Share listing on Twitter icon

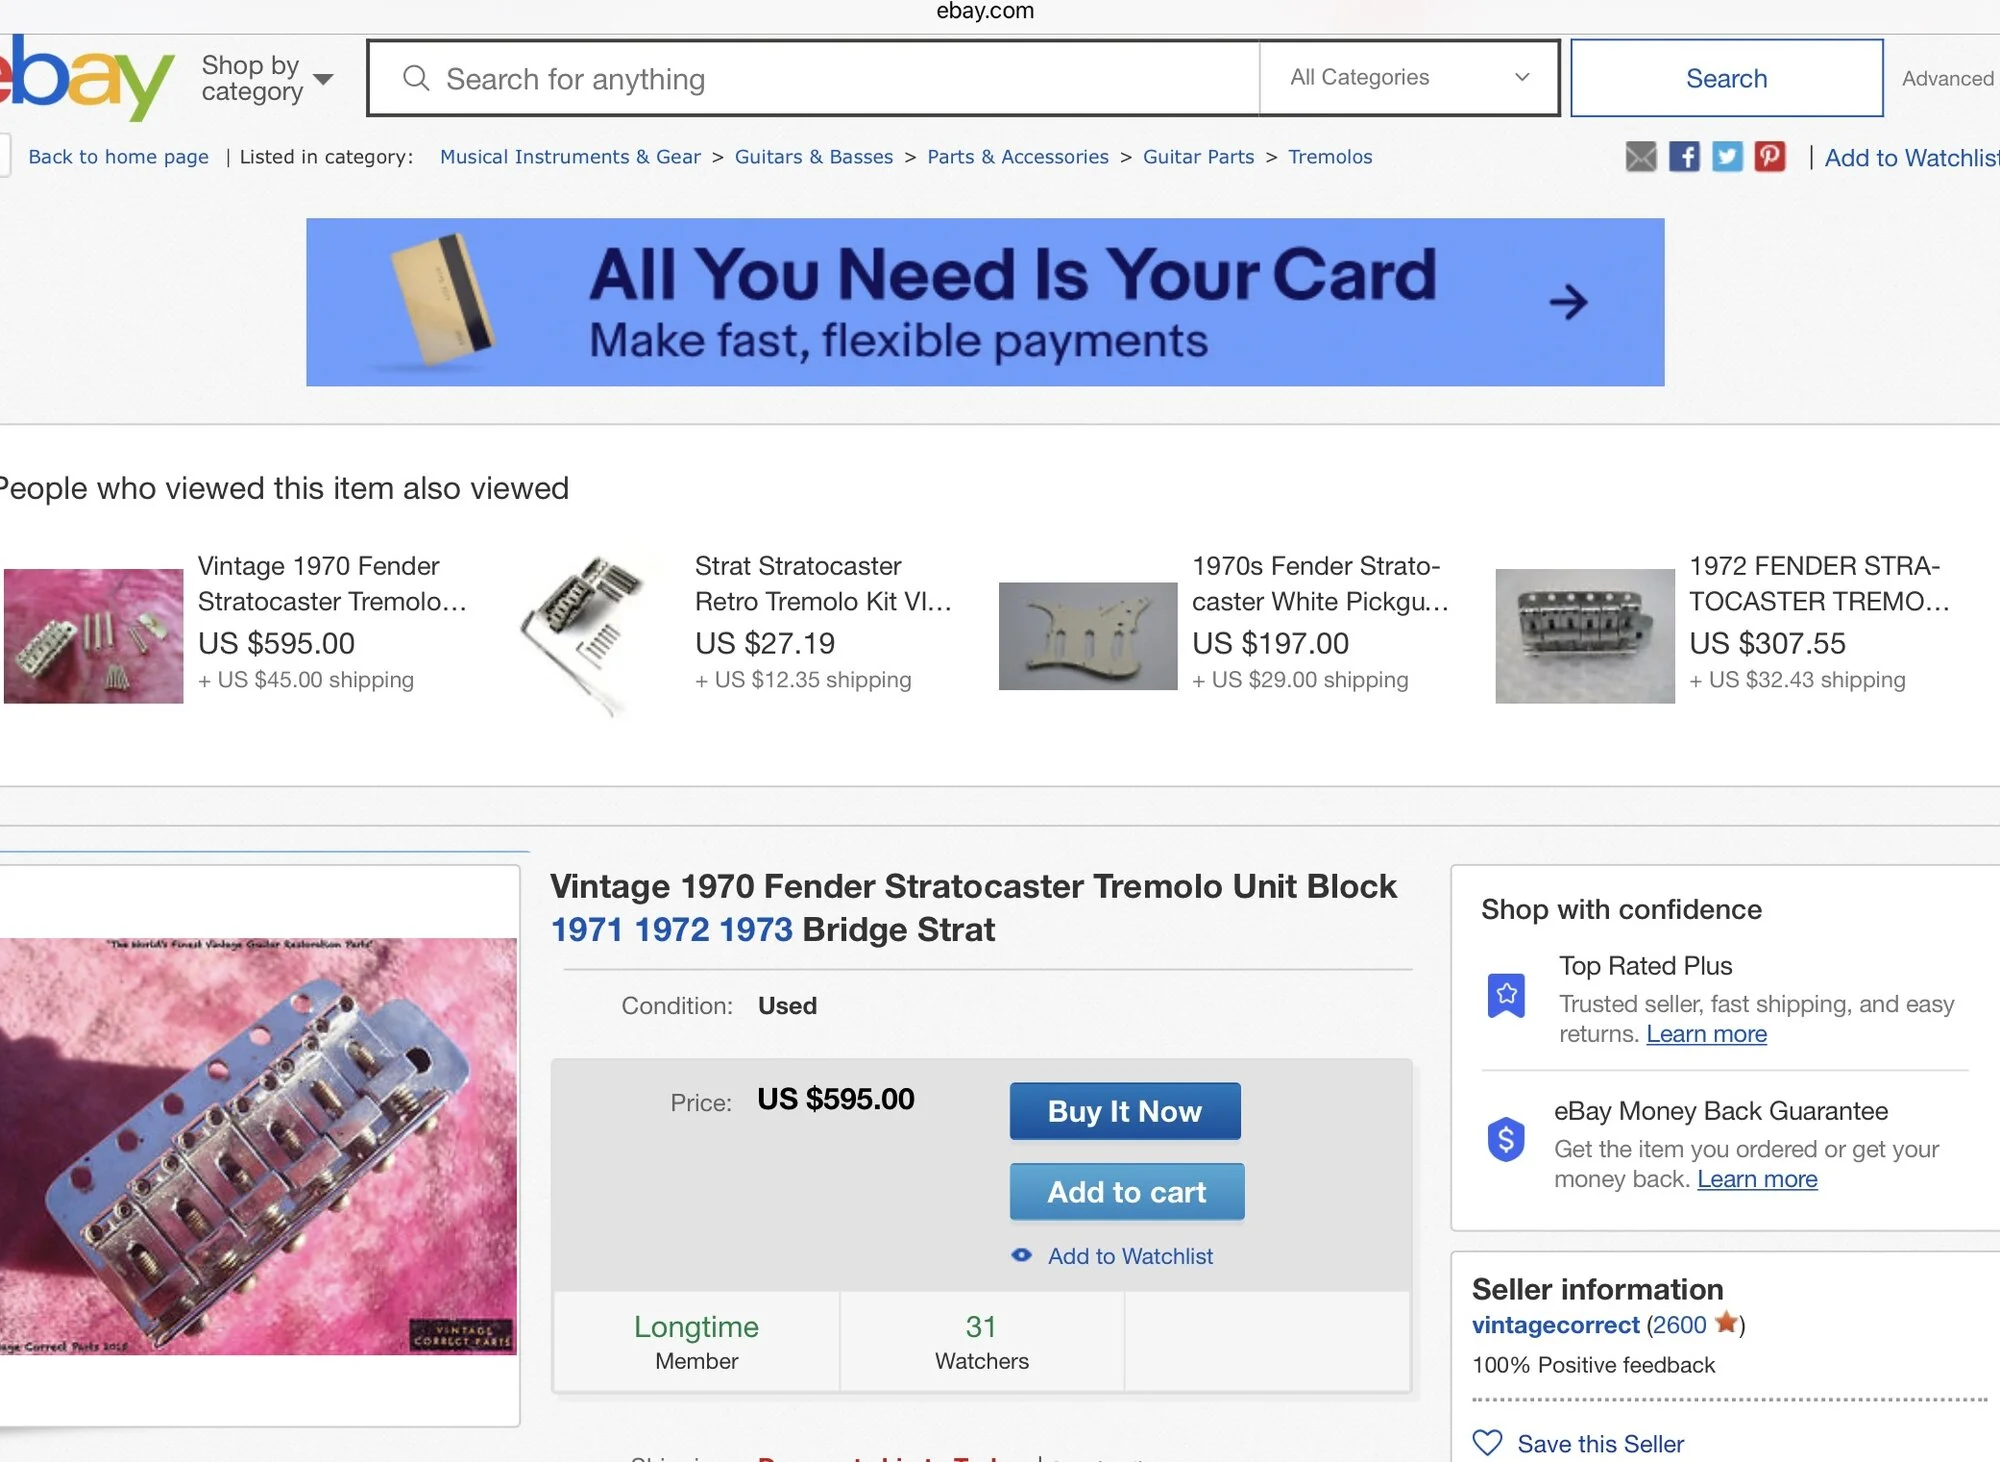pyautogui.click(x=1727, y=157)
